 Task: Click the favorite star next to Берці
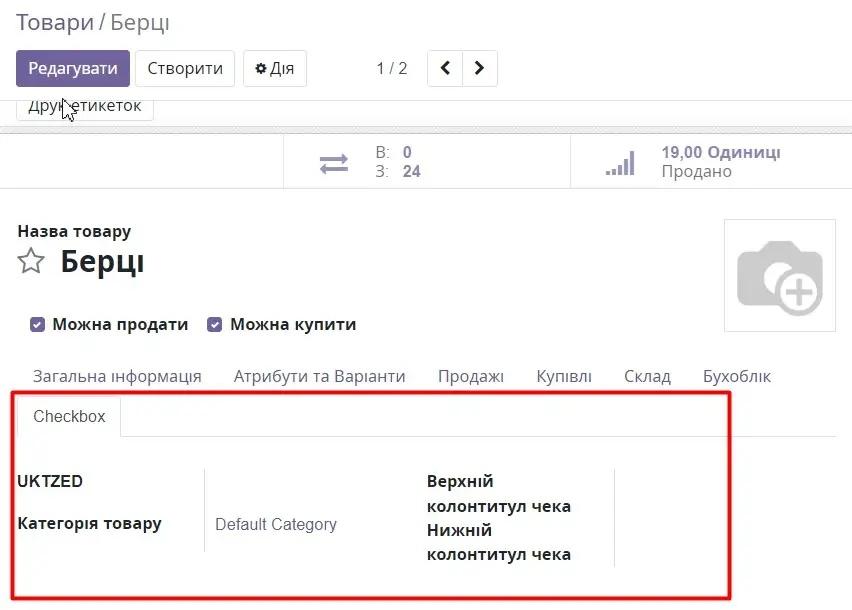coord(32,262)
